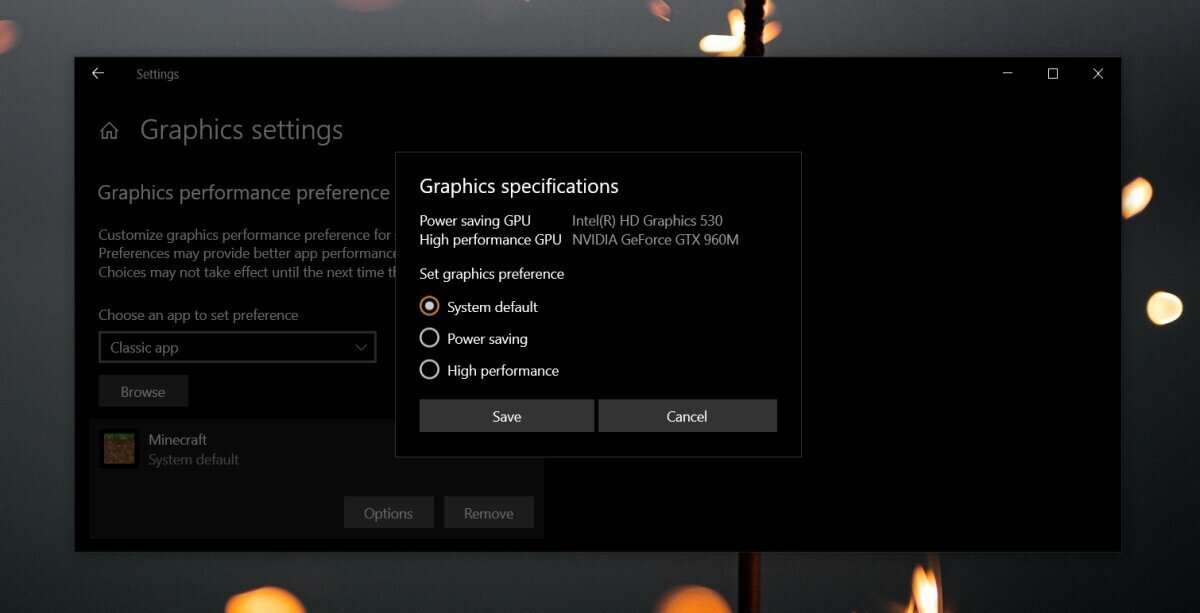Remove Minecraft from the list

tap(488, 513)
